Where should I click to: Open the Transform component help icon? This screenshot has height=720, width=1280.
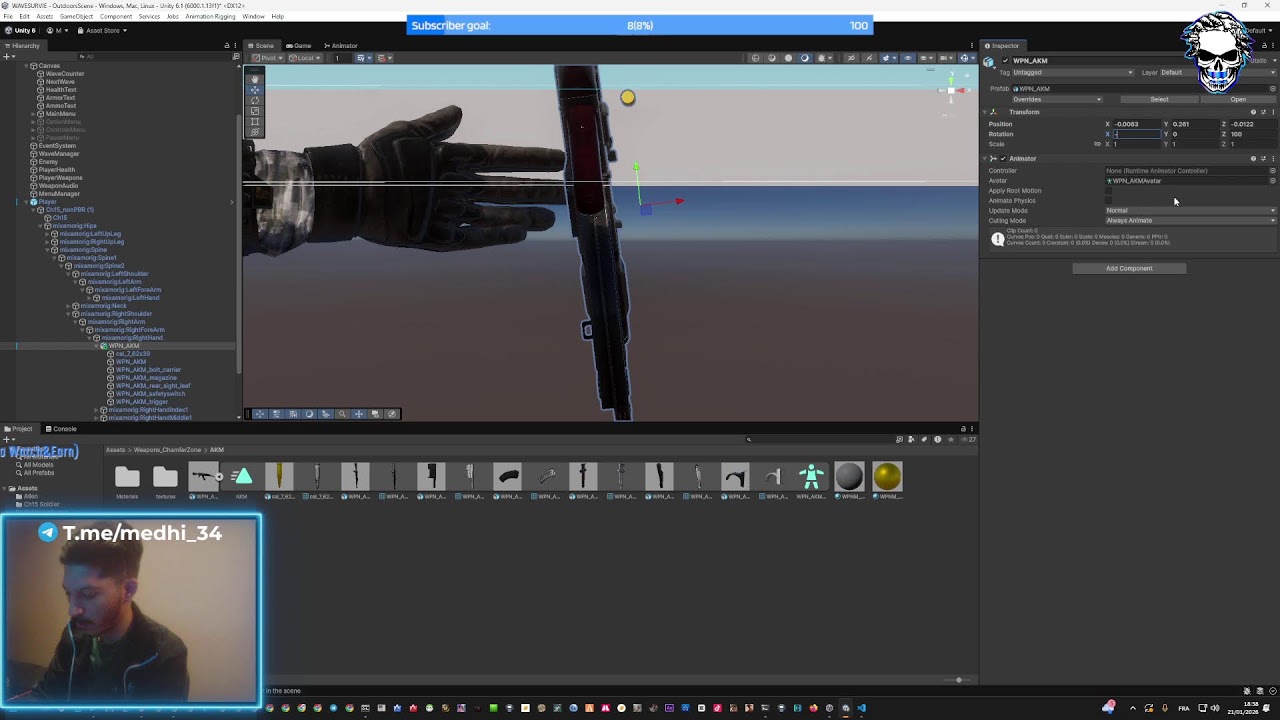1253,112
